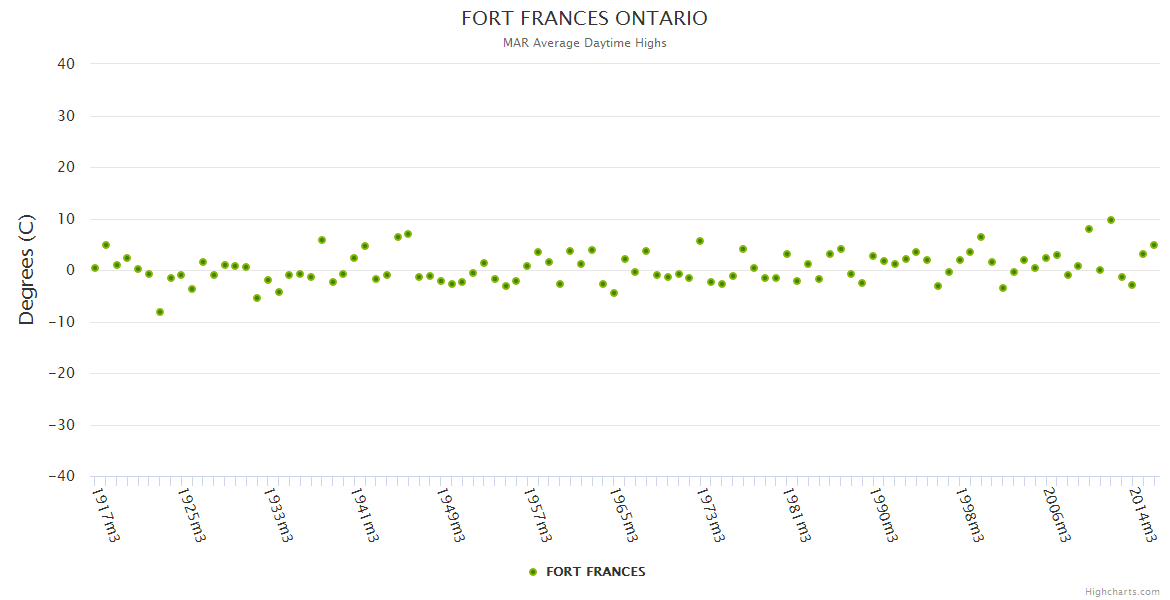Click the 1917m3 x-axis label

106,514
